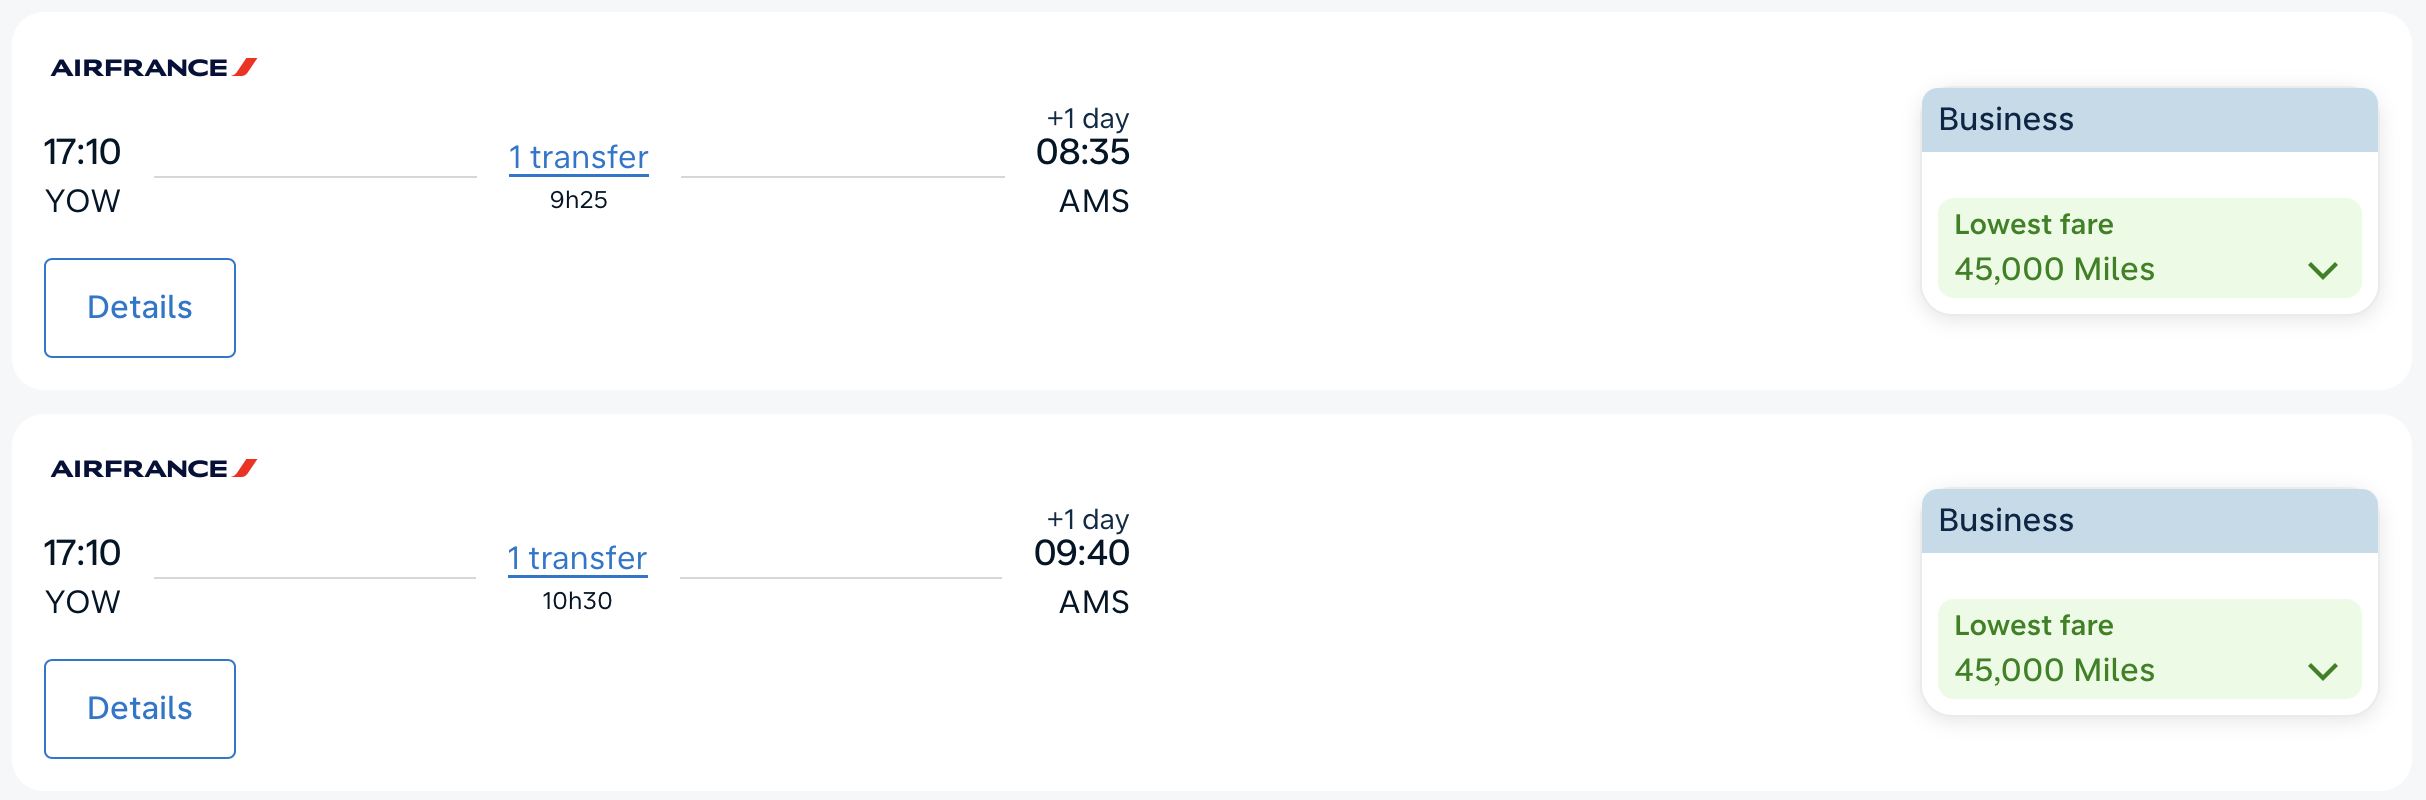Toggle the Lowest fare selection on the first flight

(x=2149, y=248)
